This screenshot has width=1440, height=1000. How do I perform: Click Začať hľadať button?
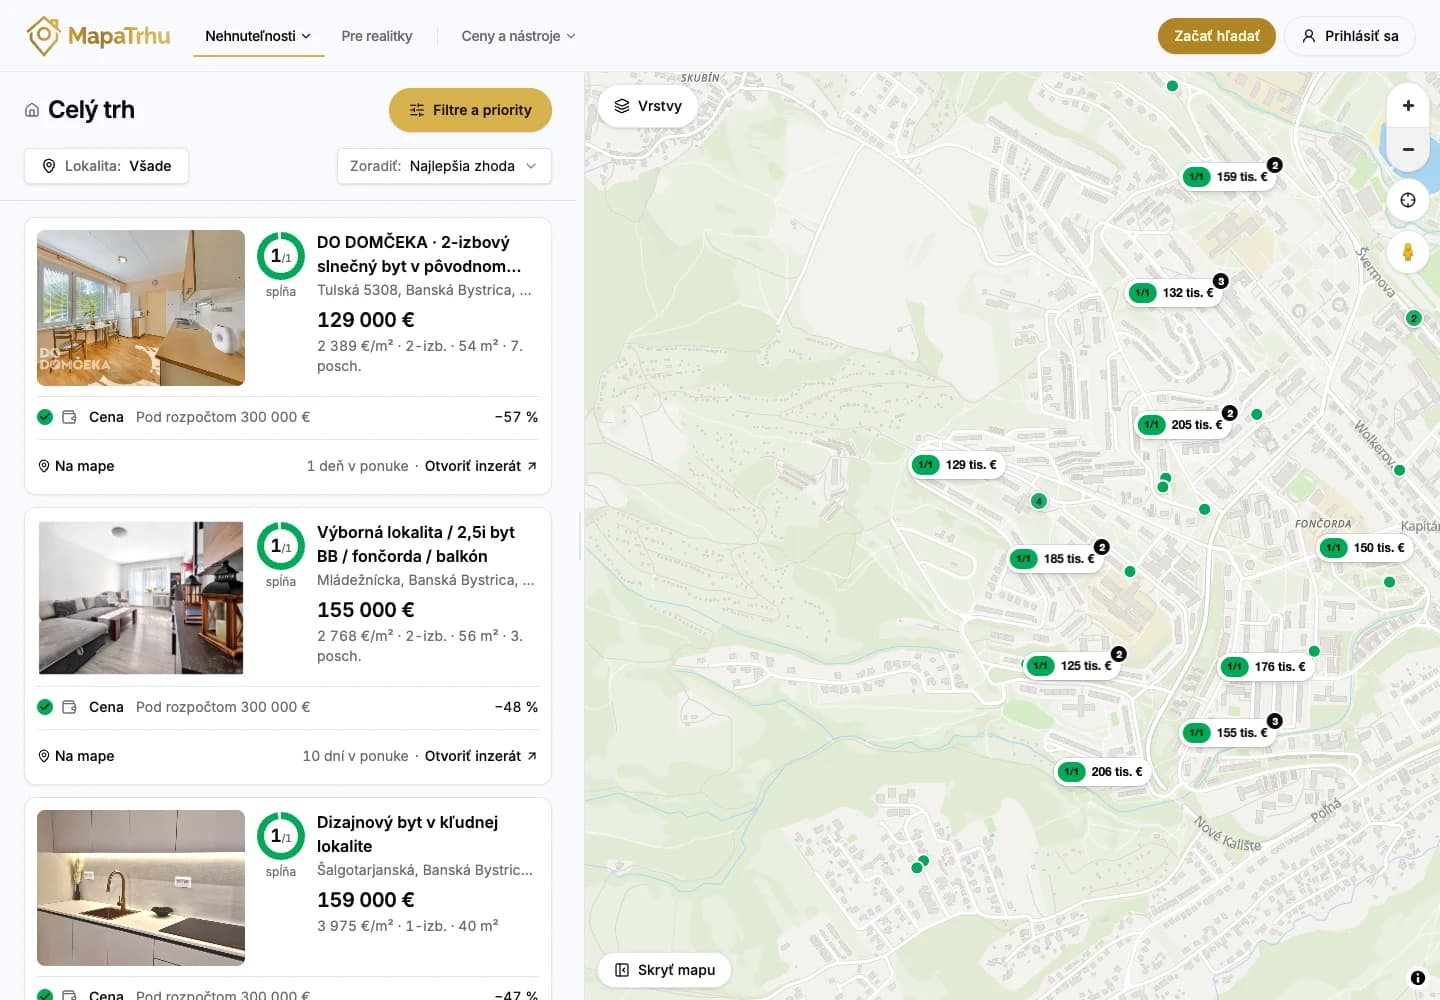click(x=1217, y=36)
